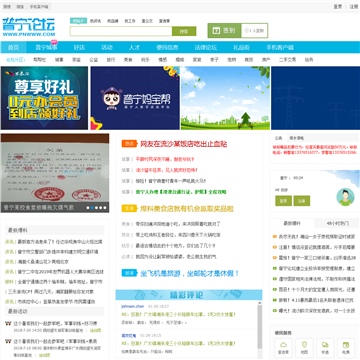360x360 pixels.
Task: Click the green 搜索 search button
Action: click(184, 31)
